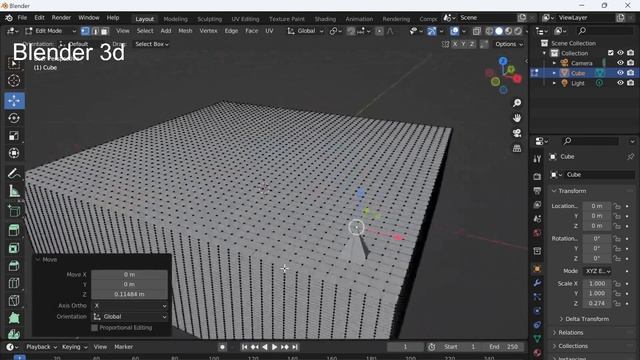
Task: Click the viewport zoom magnifier icon
Action: click(517, 103)
